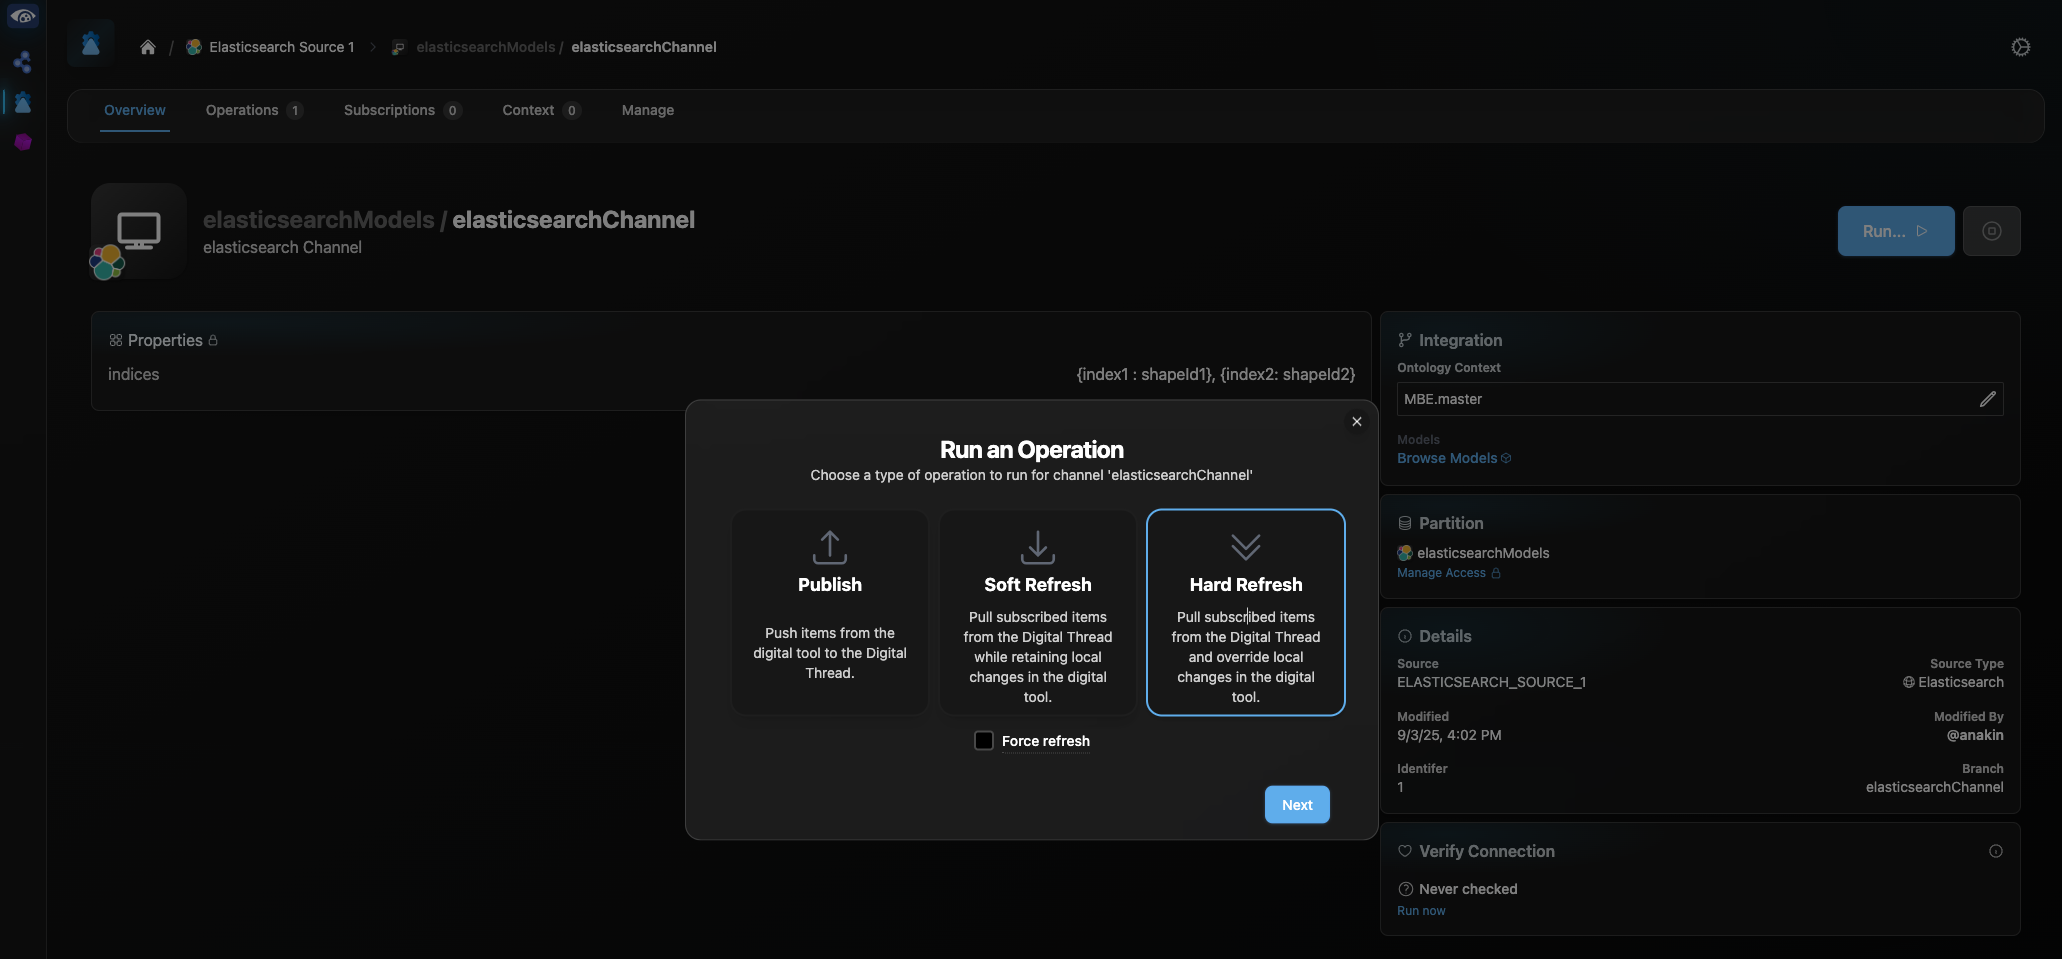This screenshot has height=959, width=2062.
Task: Choose the Soft Refresh operation card
Action: point(1037,612)
